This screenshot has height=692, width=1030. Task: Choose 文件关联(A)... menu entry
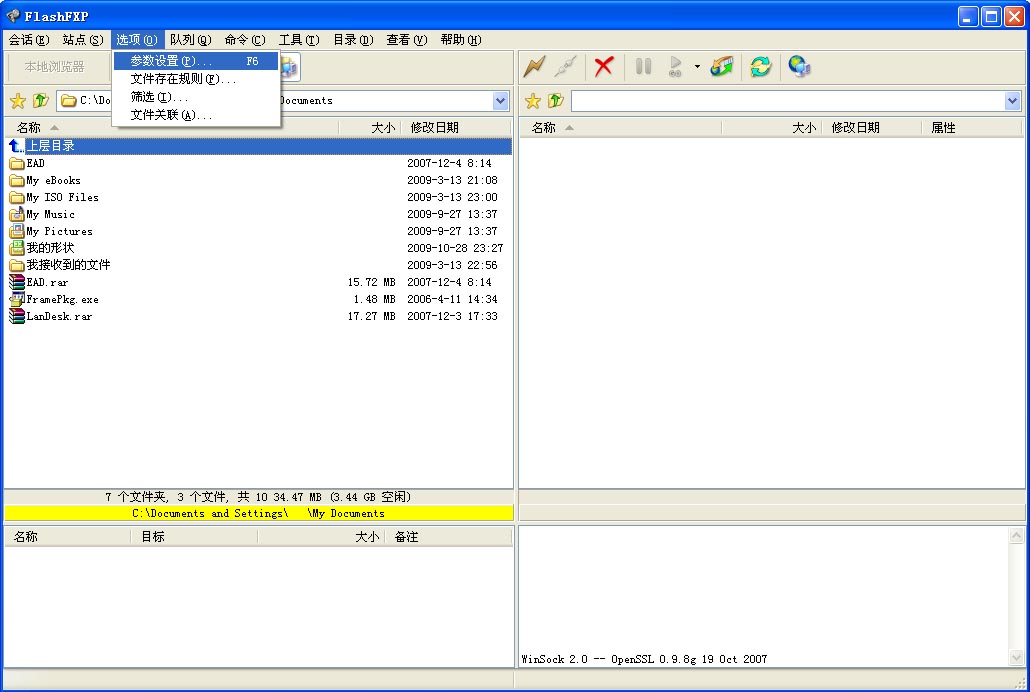point(196,115)
